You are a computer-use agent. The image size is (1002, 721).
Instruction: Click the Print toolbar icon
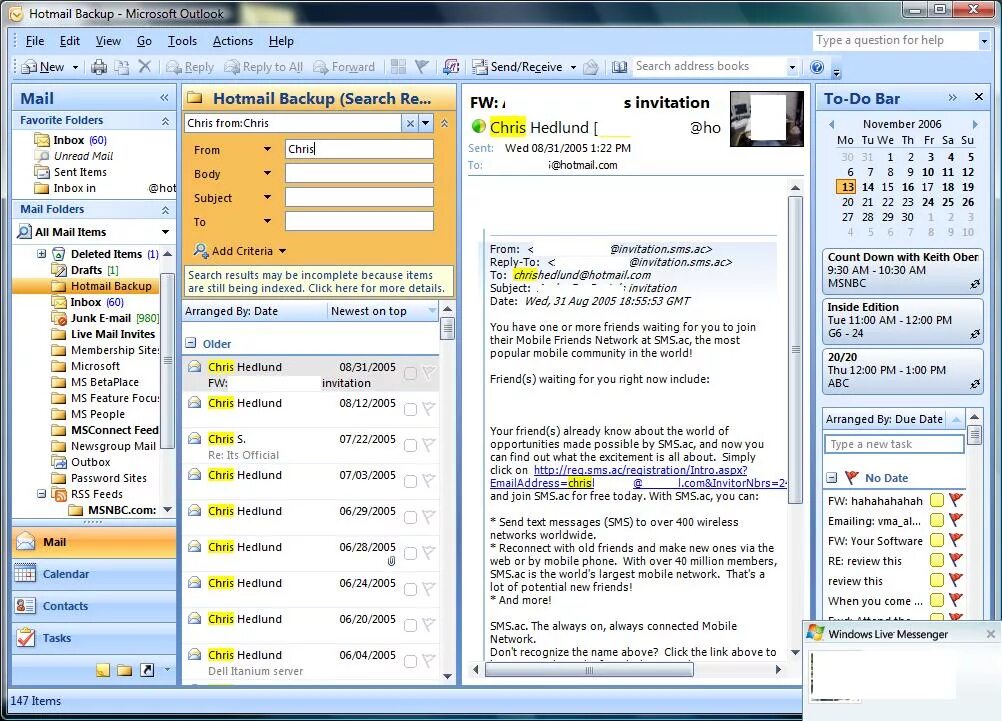[98, 66]
